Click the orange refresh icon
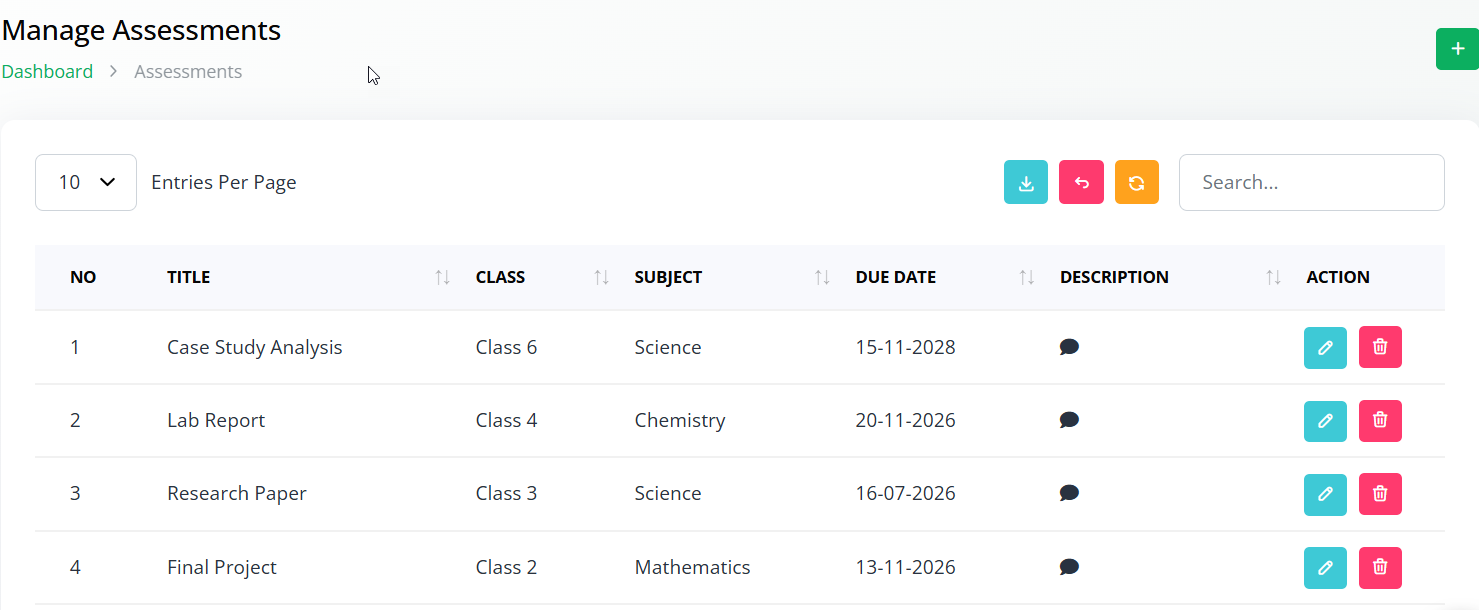This screenshot has width=1479, height=610. tap(1136, 182)
